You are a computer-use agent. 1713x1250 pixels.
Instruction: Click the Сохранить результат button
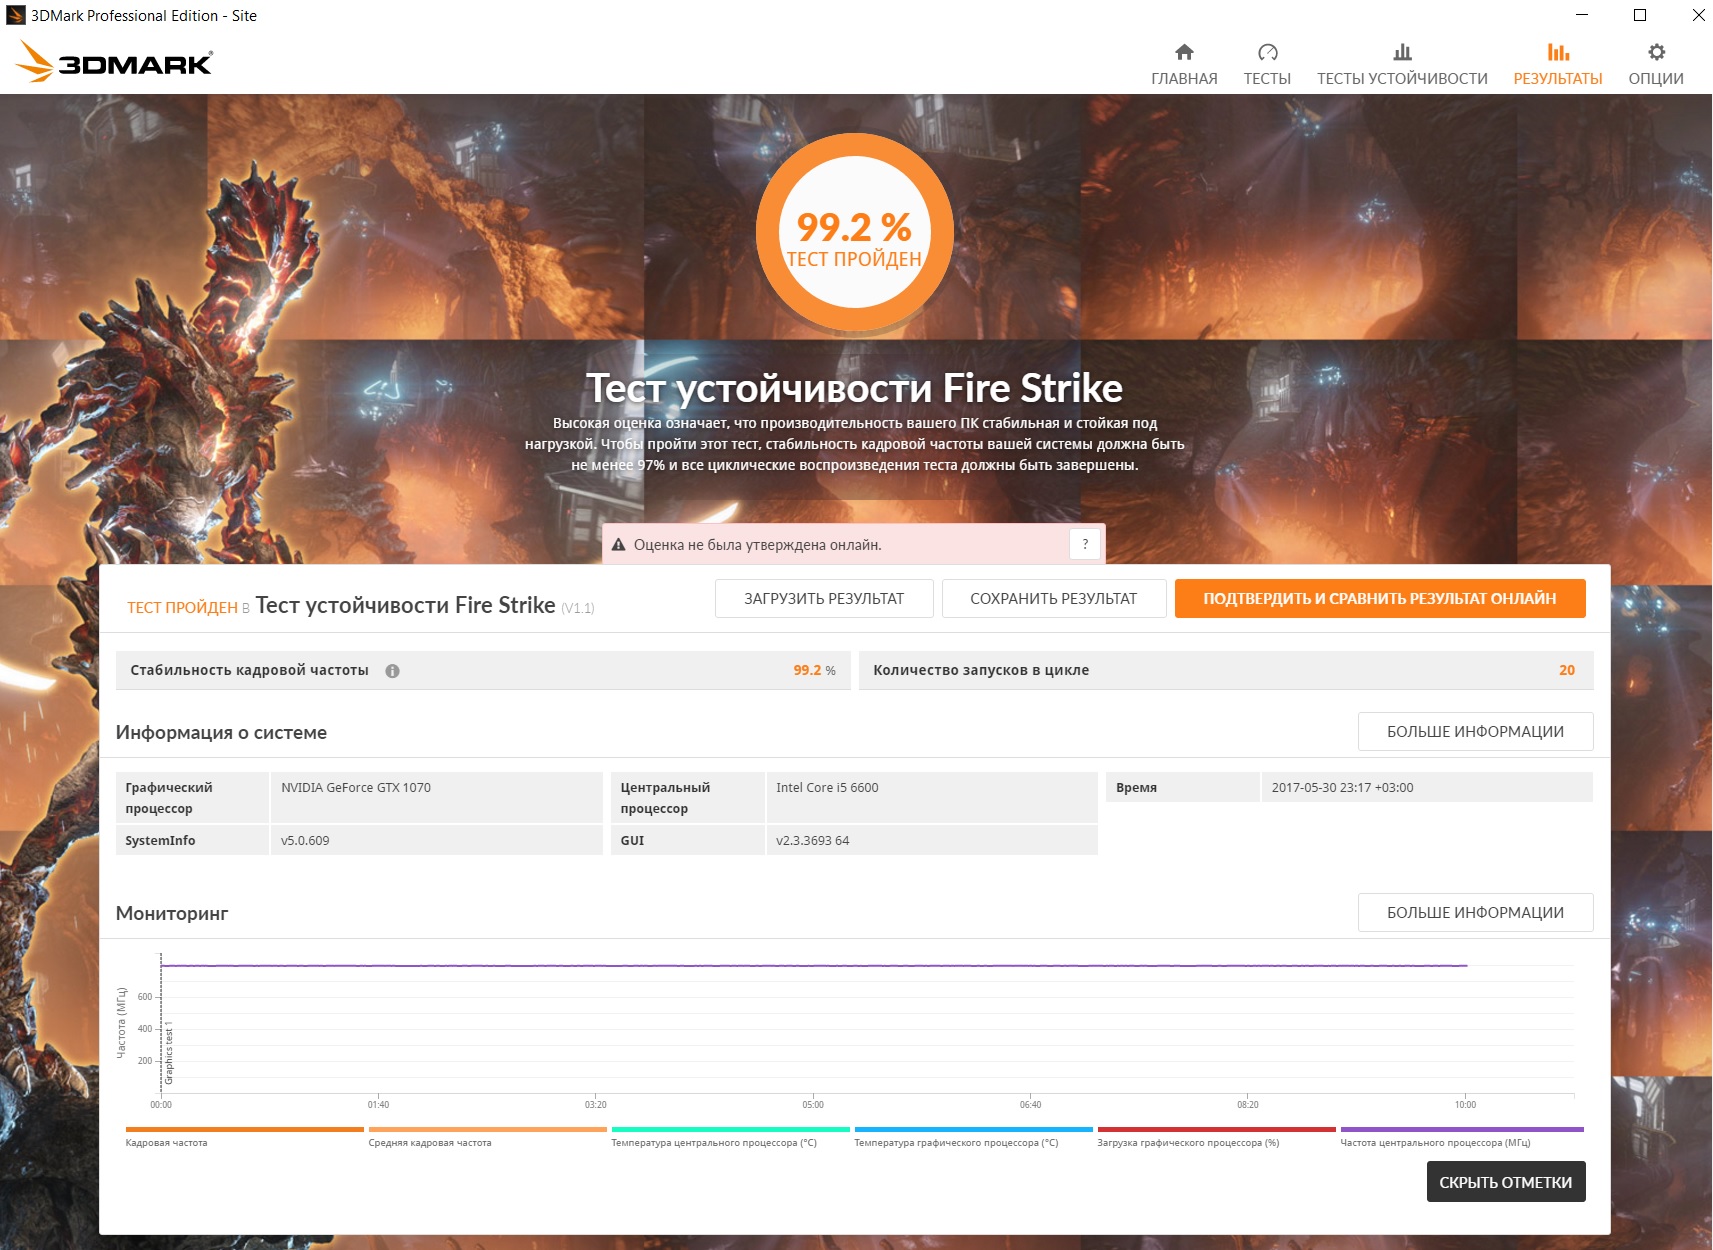click(1054, 598)
